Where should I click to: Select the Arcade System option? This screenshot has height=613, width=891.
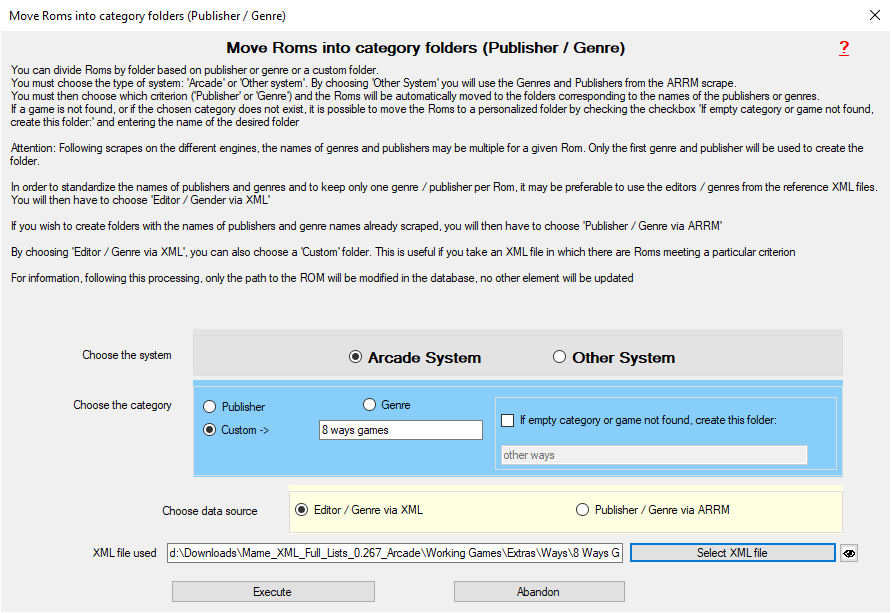pyautogui.click(x=355, y=357)
